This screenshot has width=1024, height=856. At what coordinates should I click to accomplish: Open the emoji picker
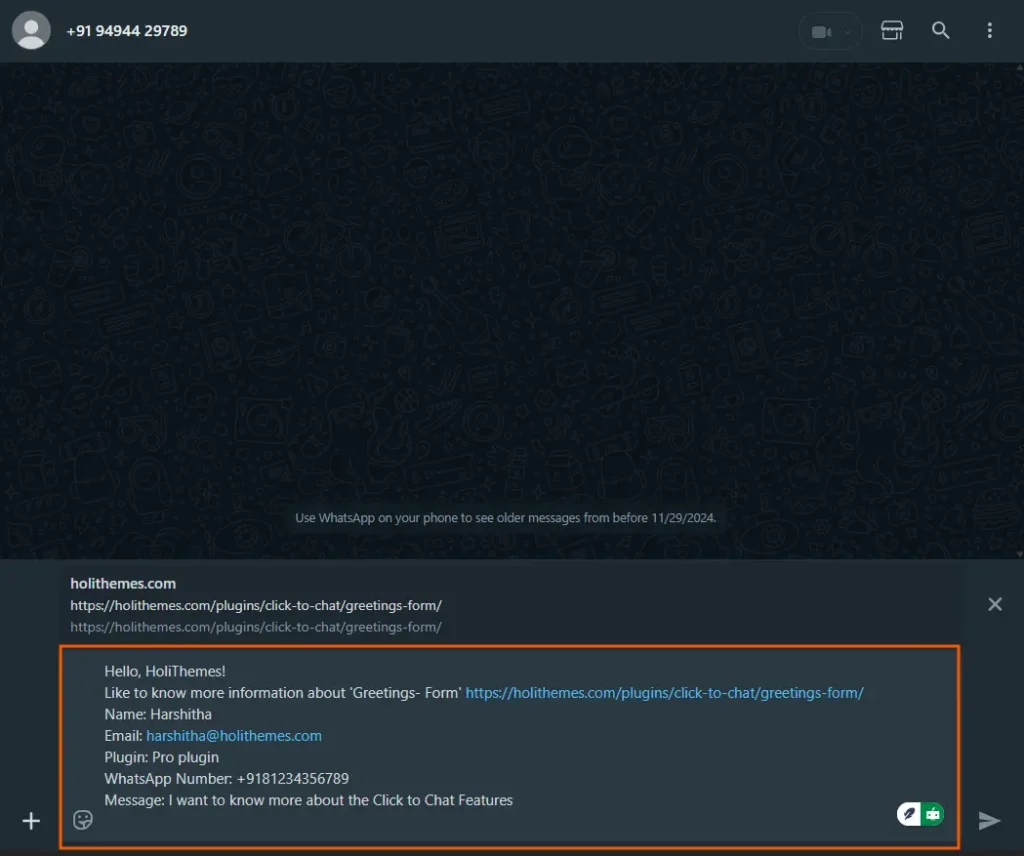pyautogui.click(x=83, y=819)
